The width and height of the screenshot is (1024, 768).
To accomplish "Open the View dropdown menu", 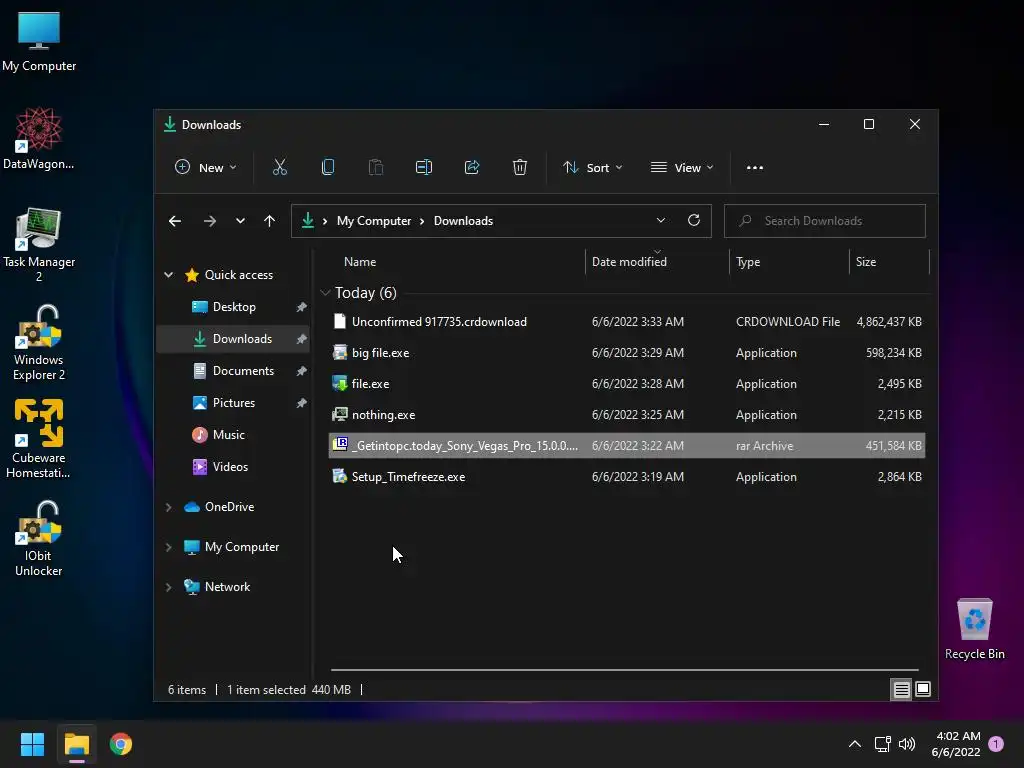I will (682, 168).
